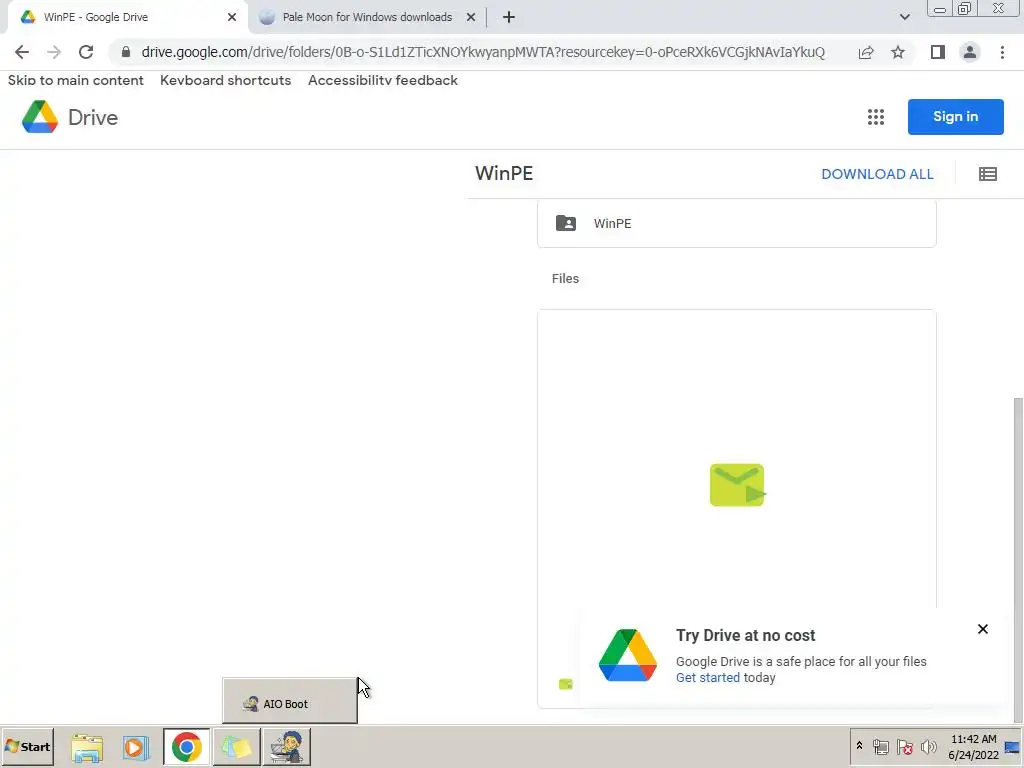Follow the Get started link
This screenshot has width=1024, height=768.
click(x=708, y=678)
